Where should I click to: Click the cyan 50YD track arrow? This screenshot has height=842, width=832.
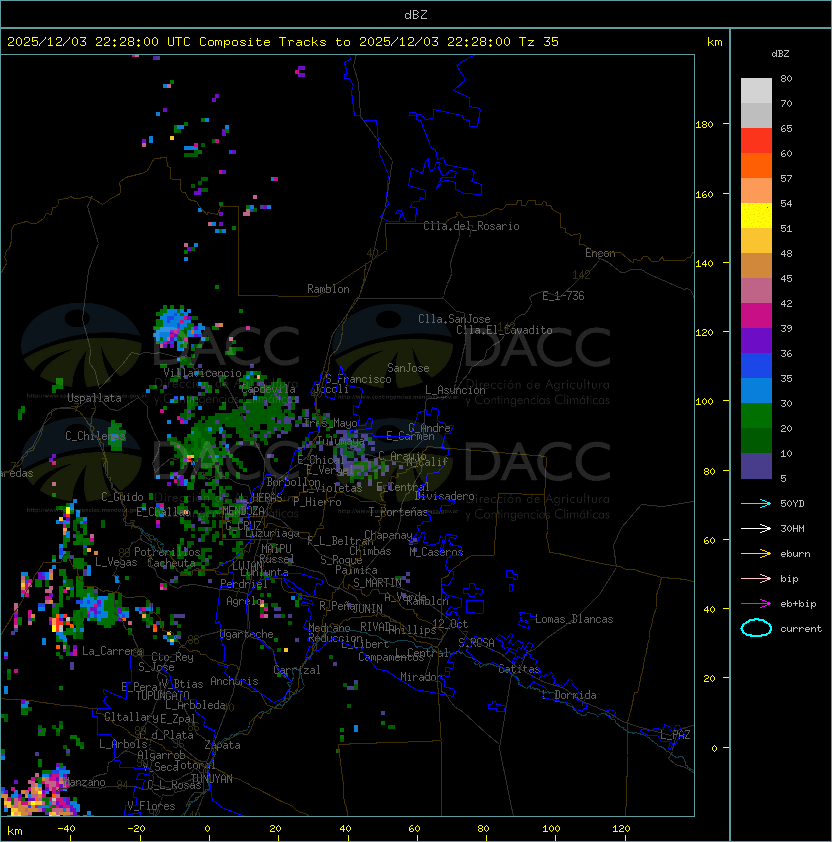(x=756, y=503)
